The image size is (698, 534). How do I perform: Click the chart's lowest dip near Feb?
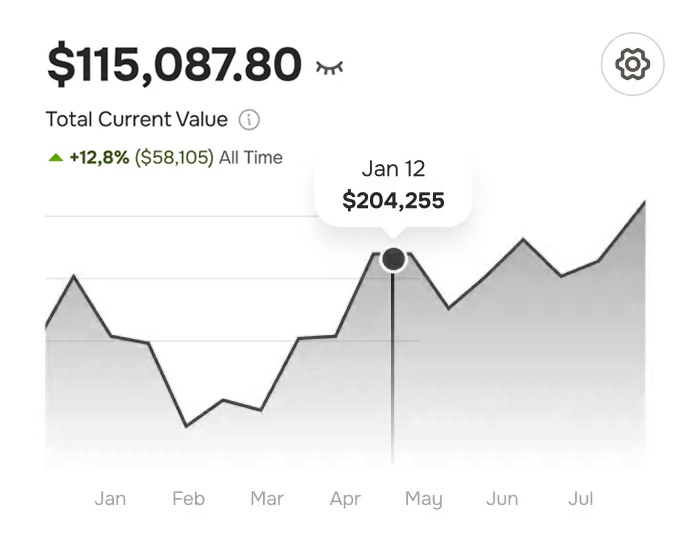[x=186, y=426]
